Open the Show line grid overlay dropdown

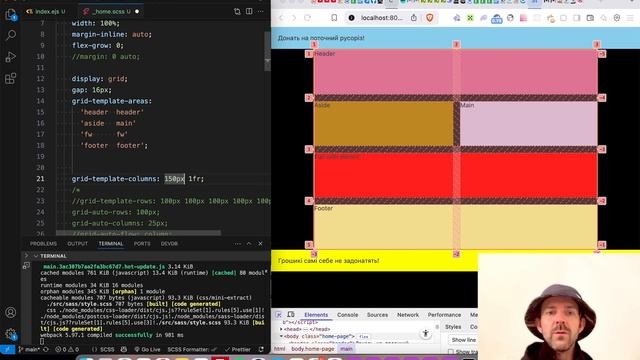464,340
